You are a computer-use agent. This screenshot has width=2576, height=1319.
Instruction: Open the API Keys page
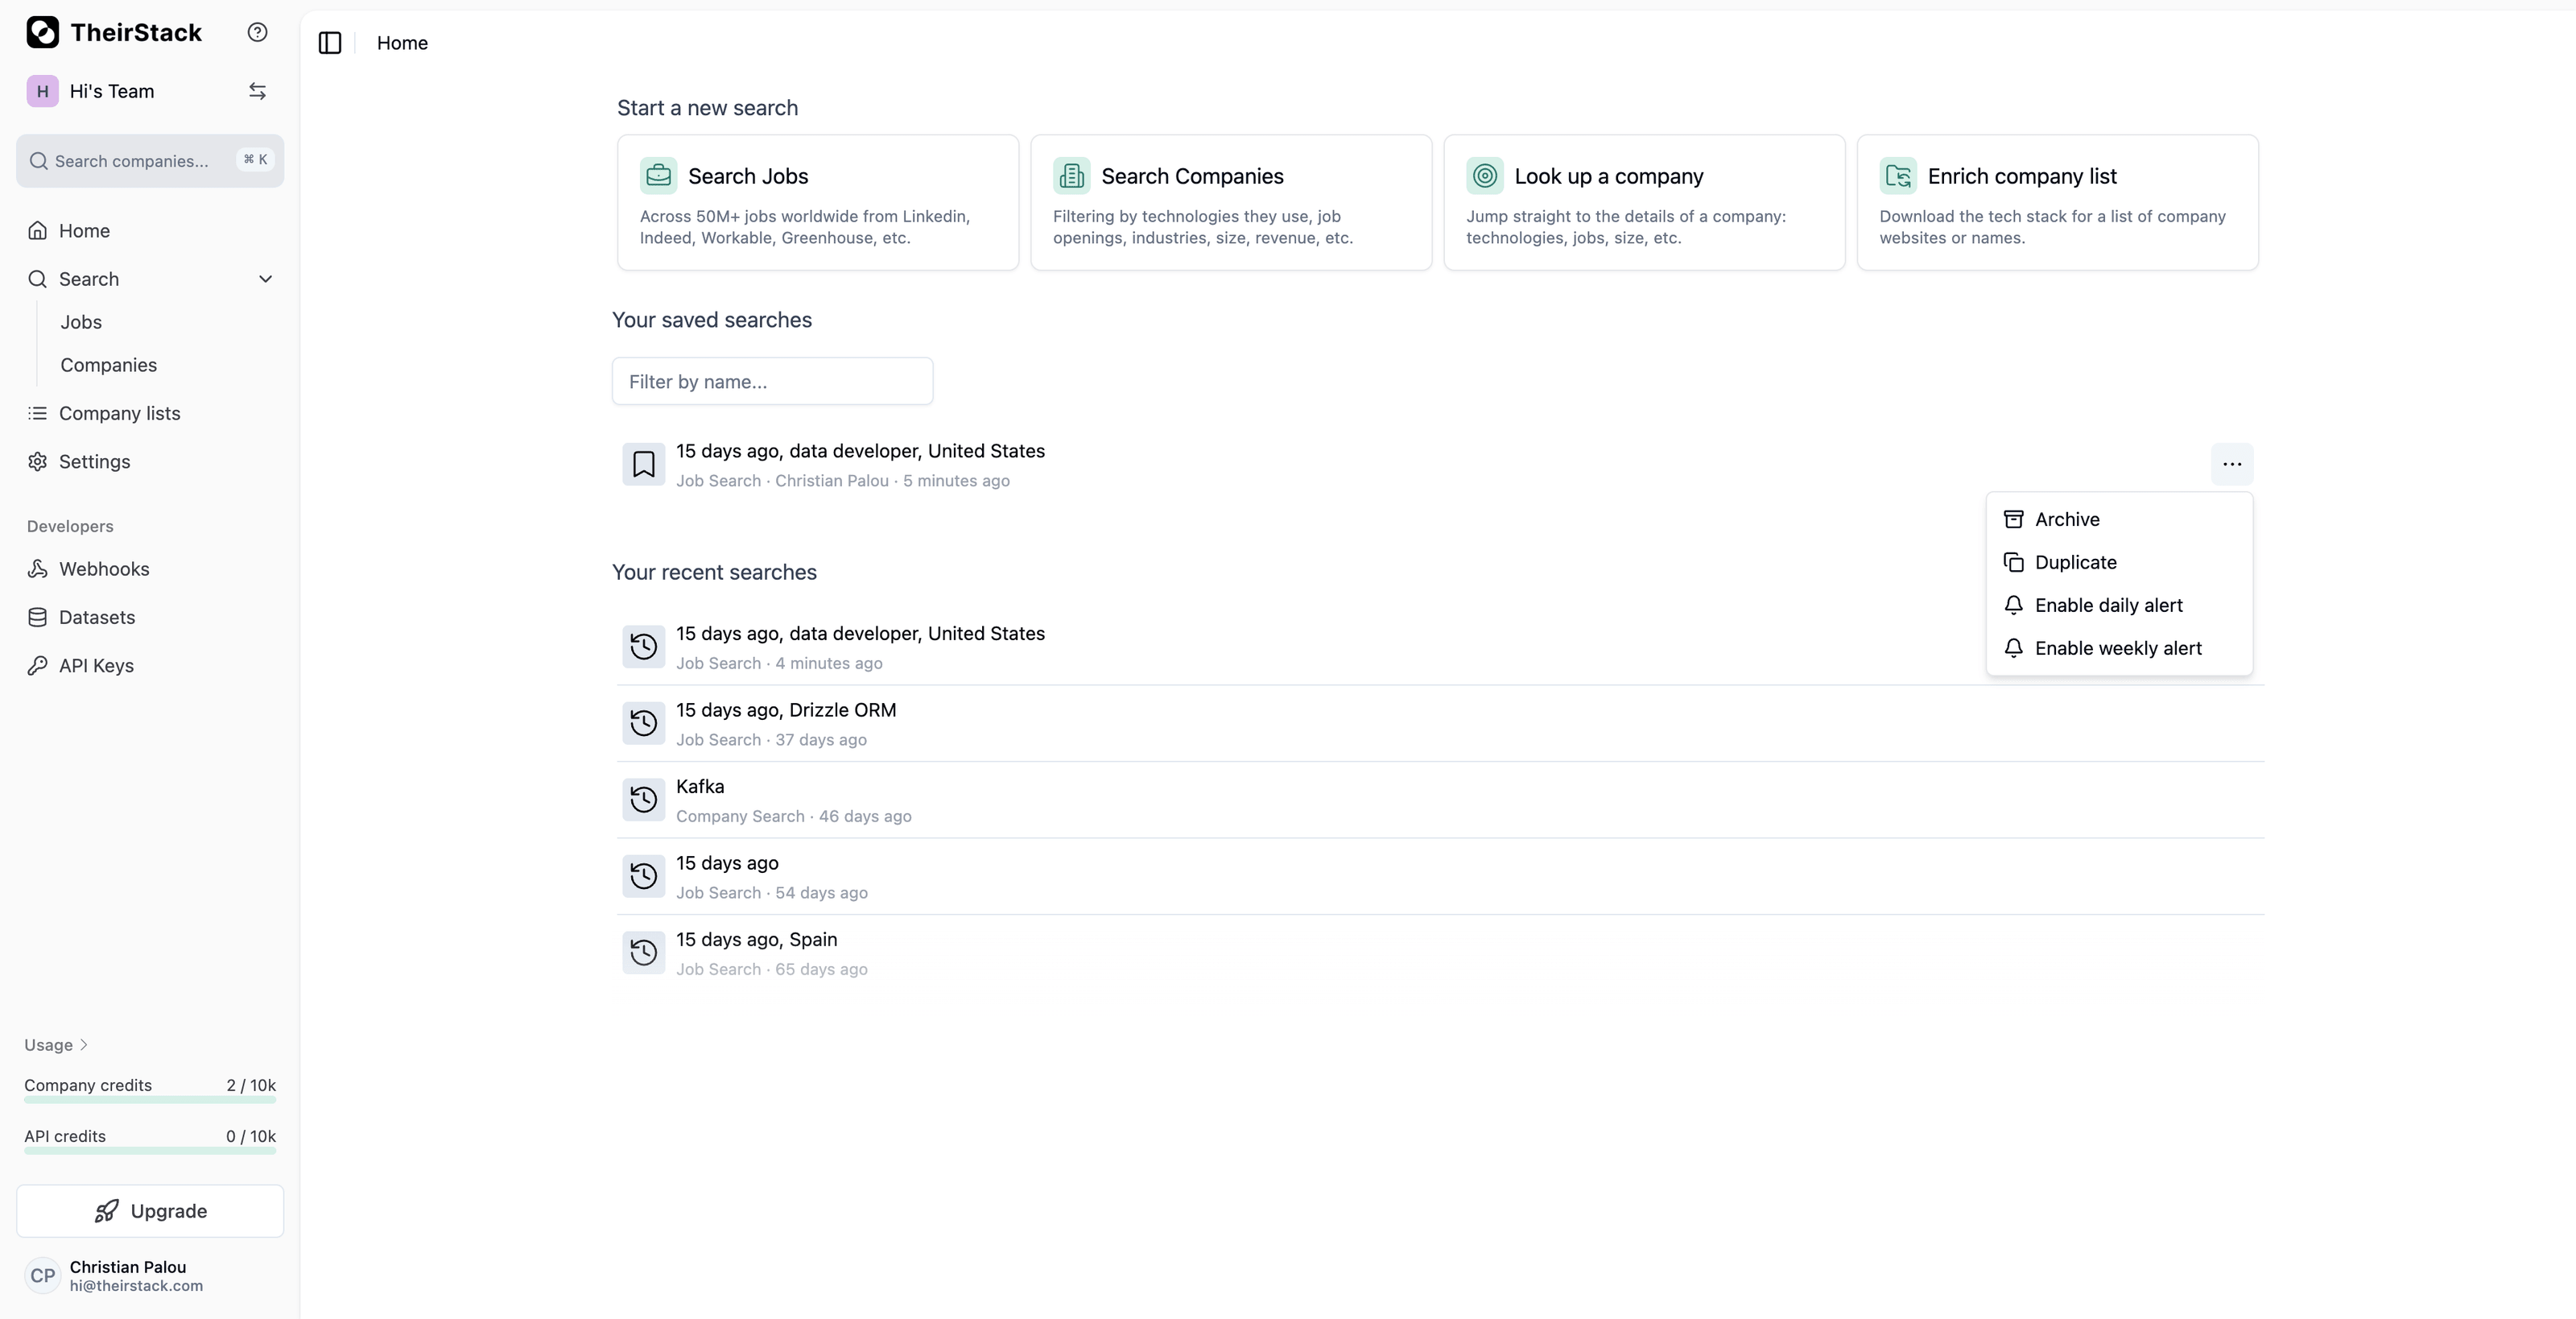point(95,665)
